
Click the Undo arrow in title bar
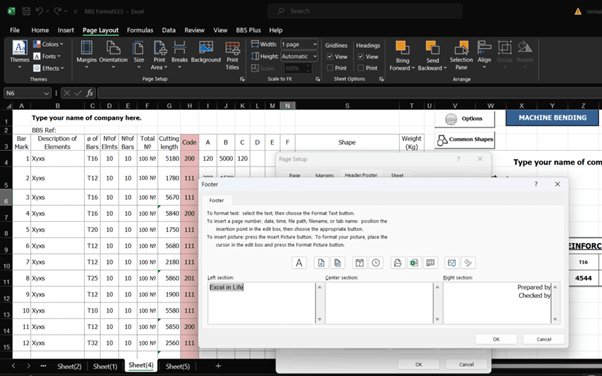click(39, 12)
